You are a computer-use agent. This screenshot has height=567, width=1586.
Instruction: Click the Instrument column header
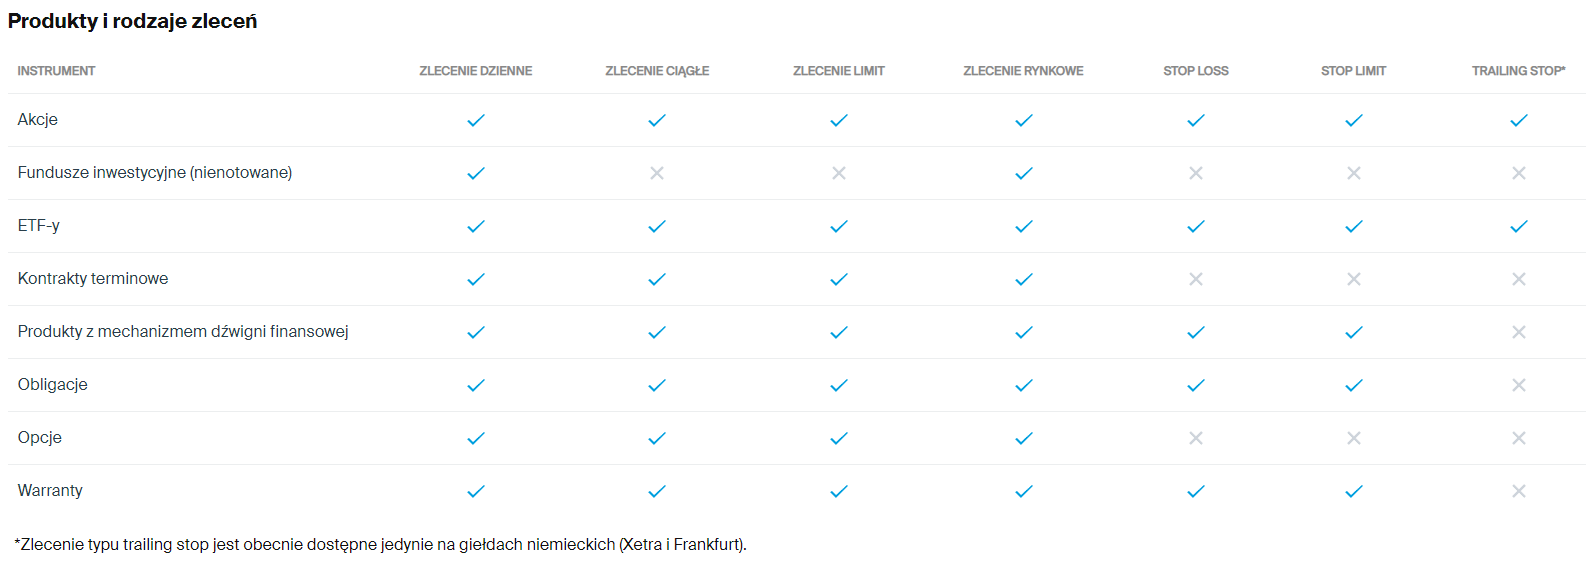[x=56, y=71]
